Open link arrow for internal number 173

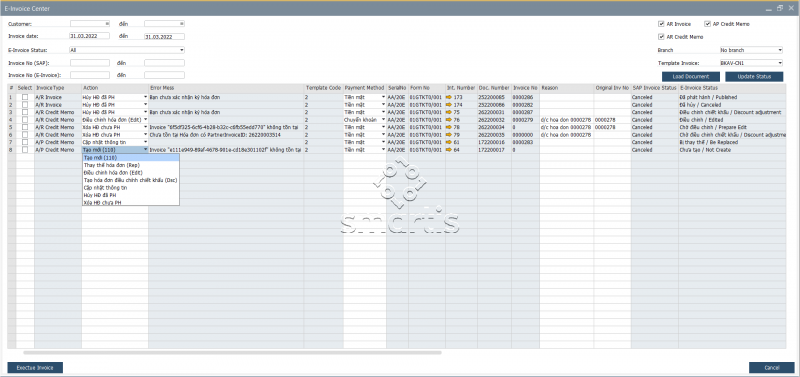449,97
